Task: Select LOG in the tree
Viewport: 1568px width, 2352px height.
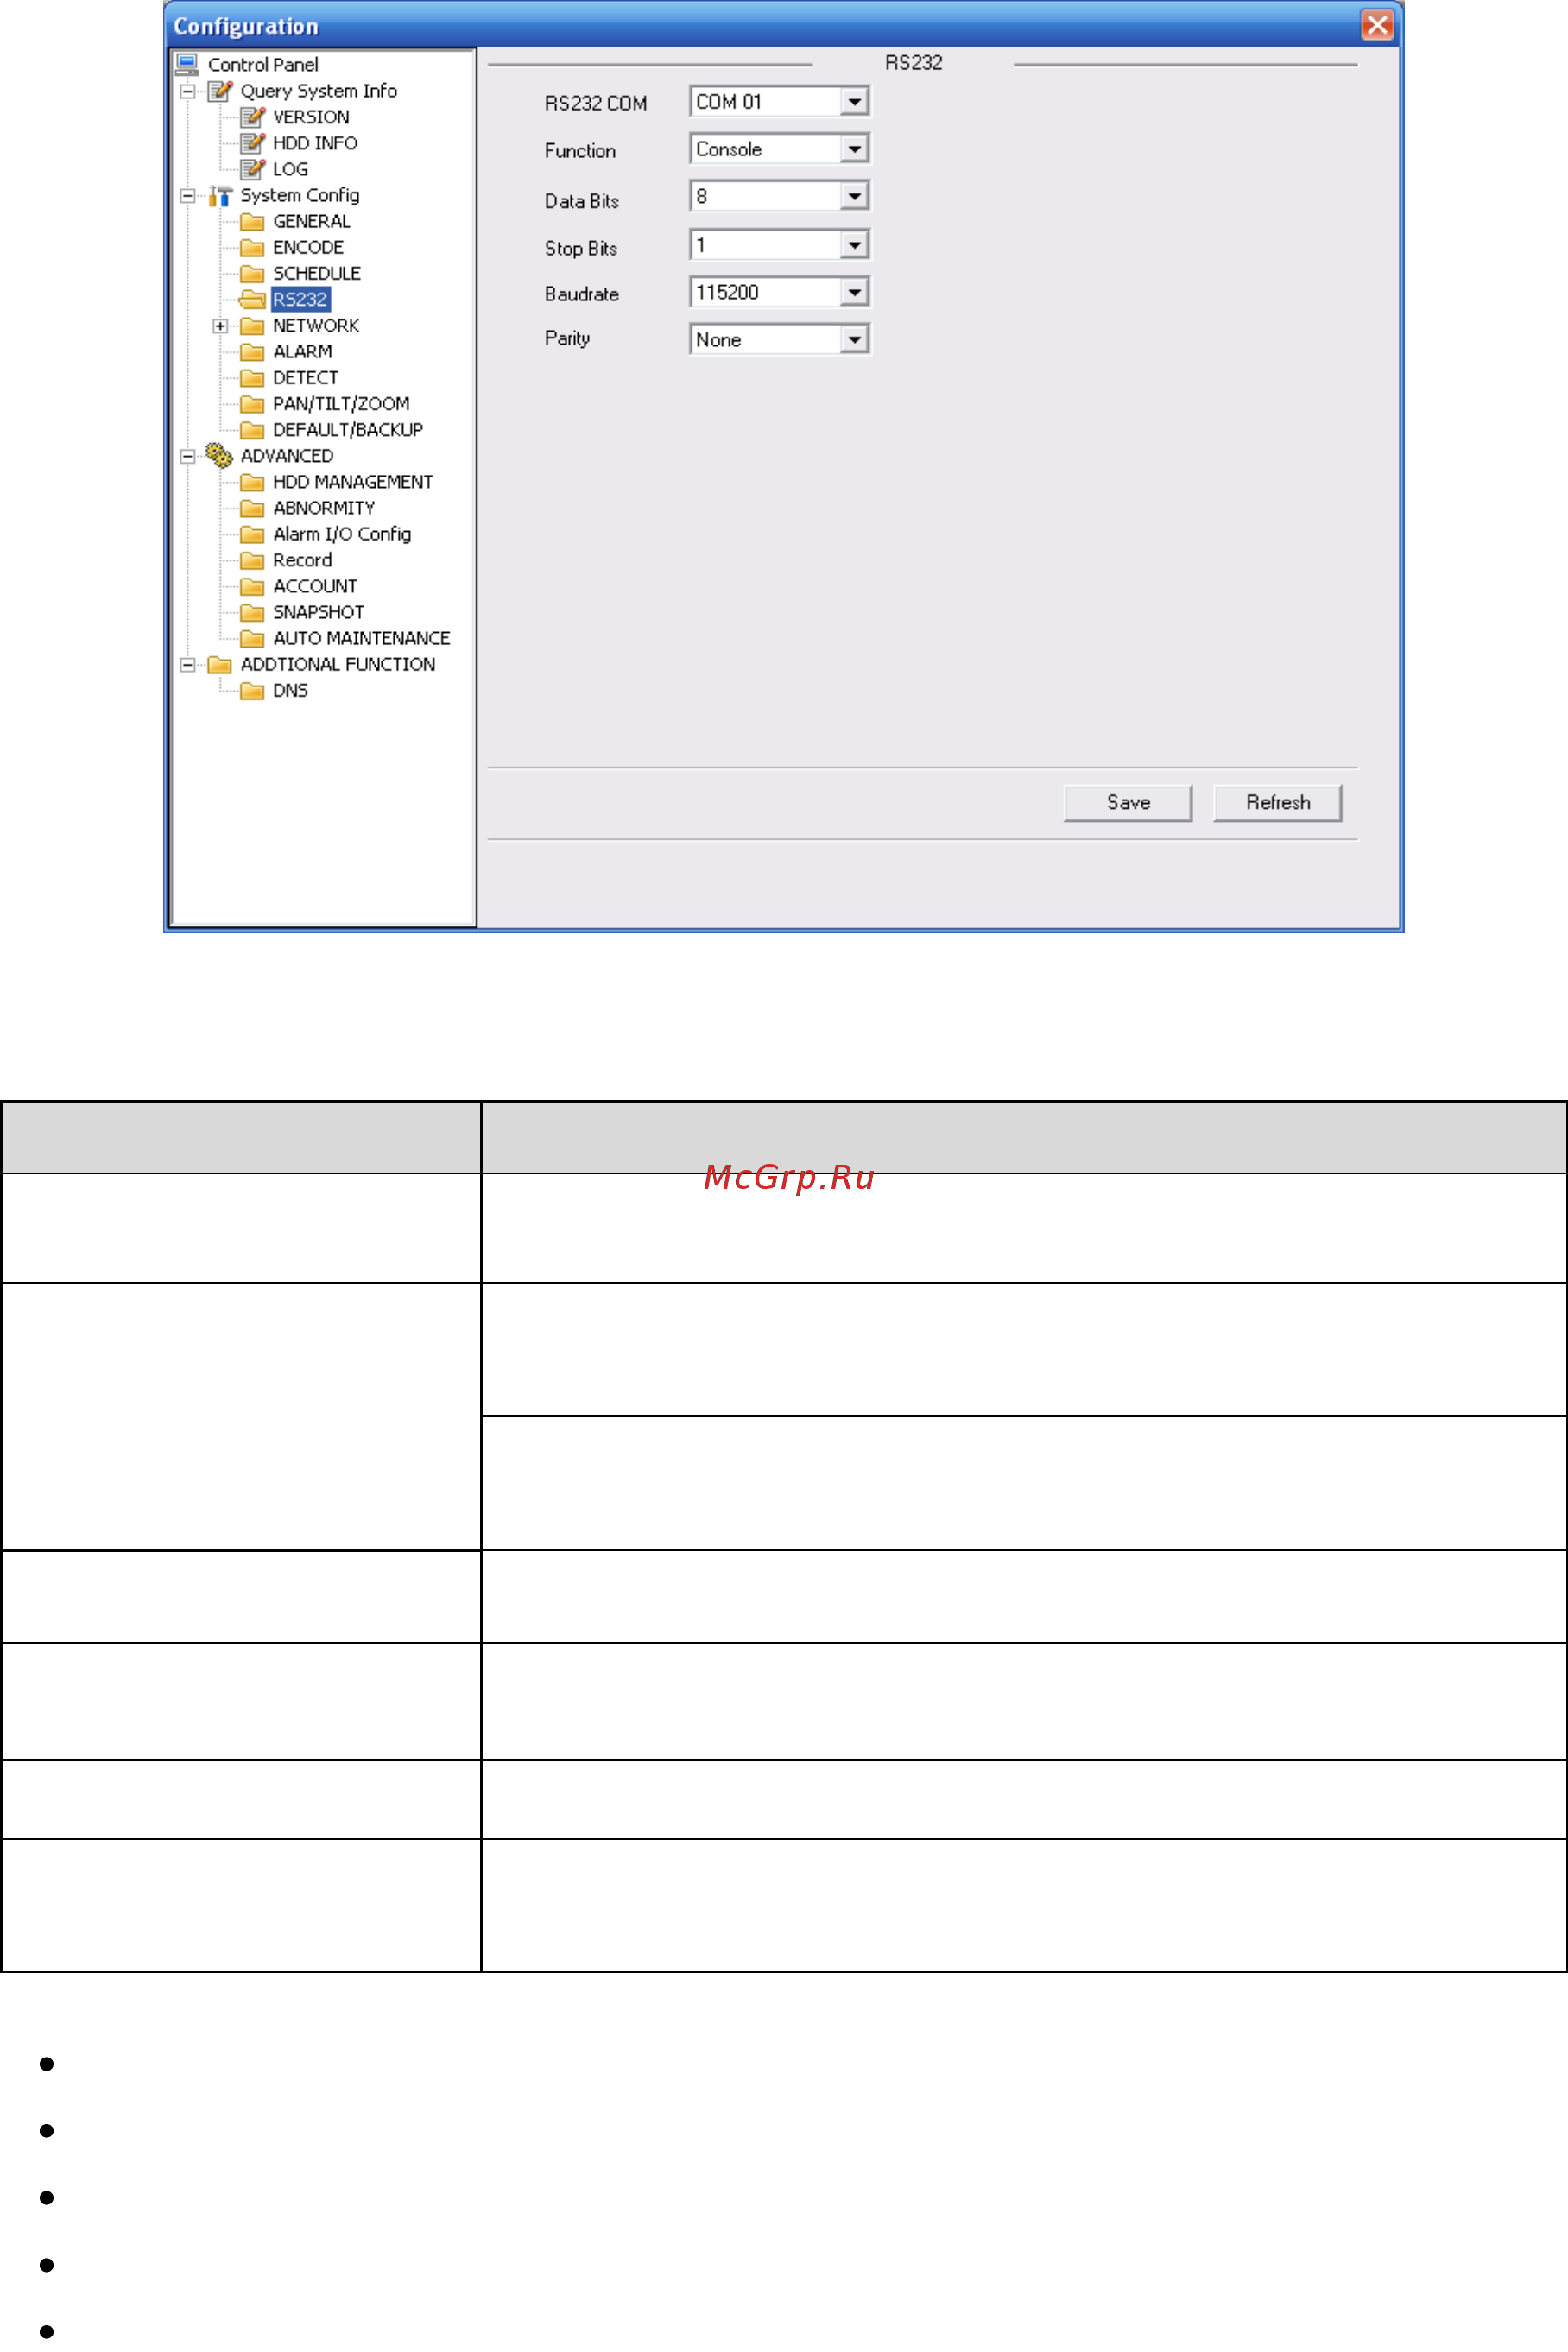Action: pos(291,169)
